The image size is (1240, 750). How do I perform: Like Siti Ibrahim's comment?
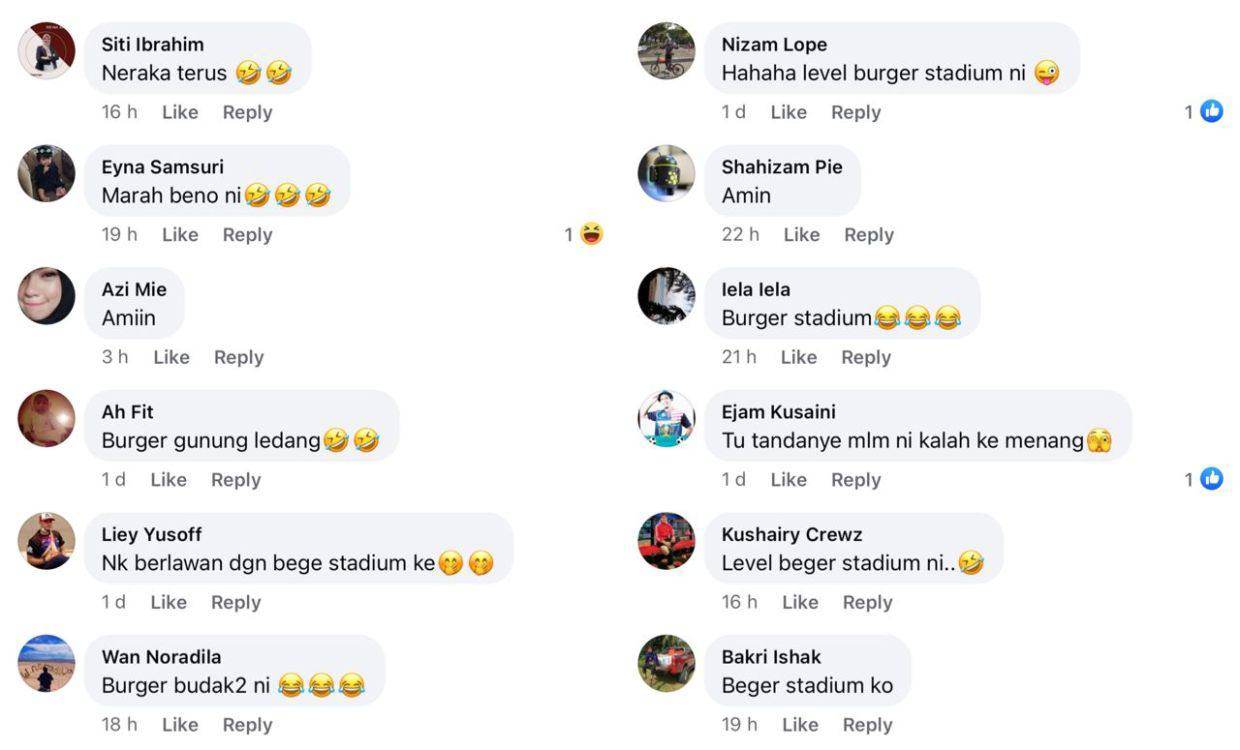(180, 112)
